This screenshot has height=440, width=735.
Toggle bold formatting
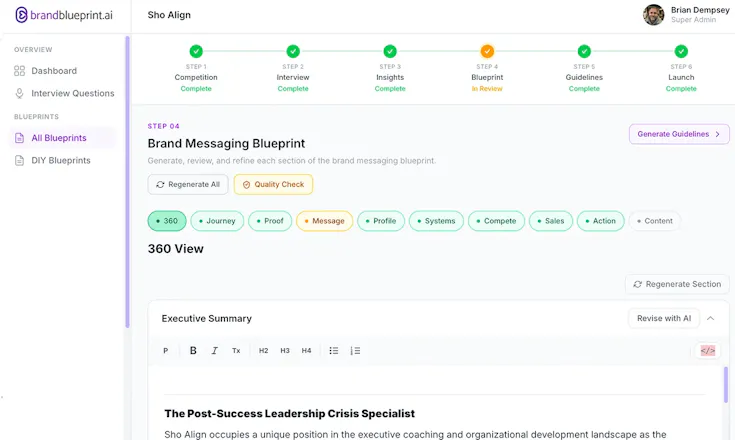(x=193, y=351)
